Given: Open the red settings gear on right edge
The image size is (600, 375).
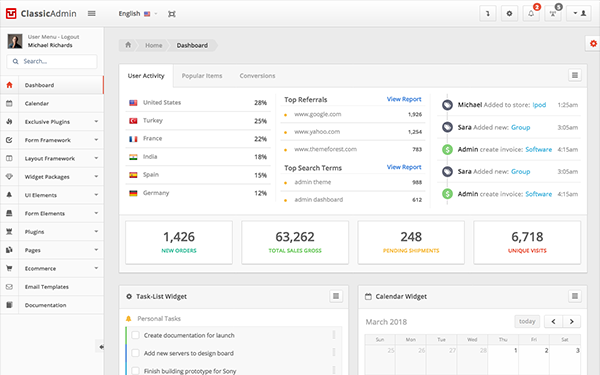Looking at the screenshot, I should [x=593, y=44].
